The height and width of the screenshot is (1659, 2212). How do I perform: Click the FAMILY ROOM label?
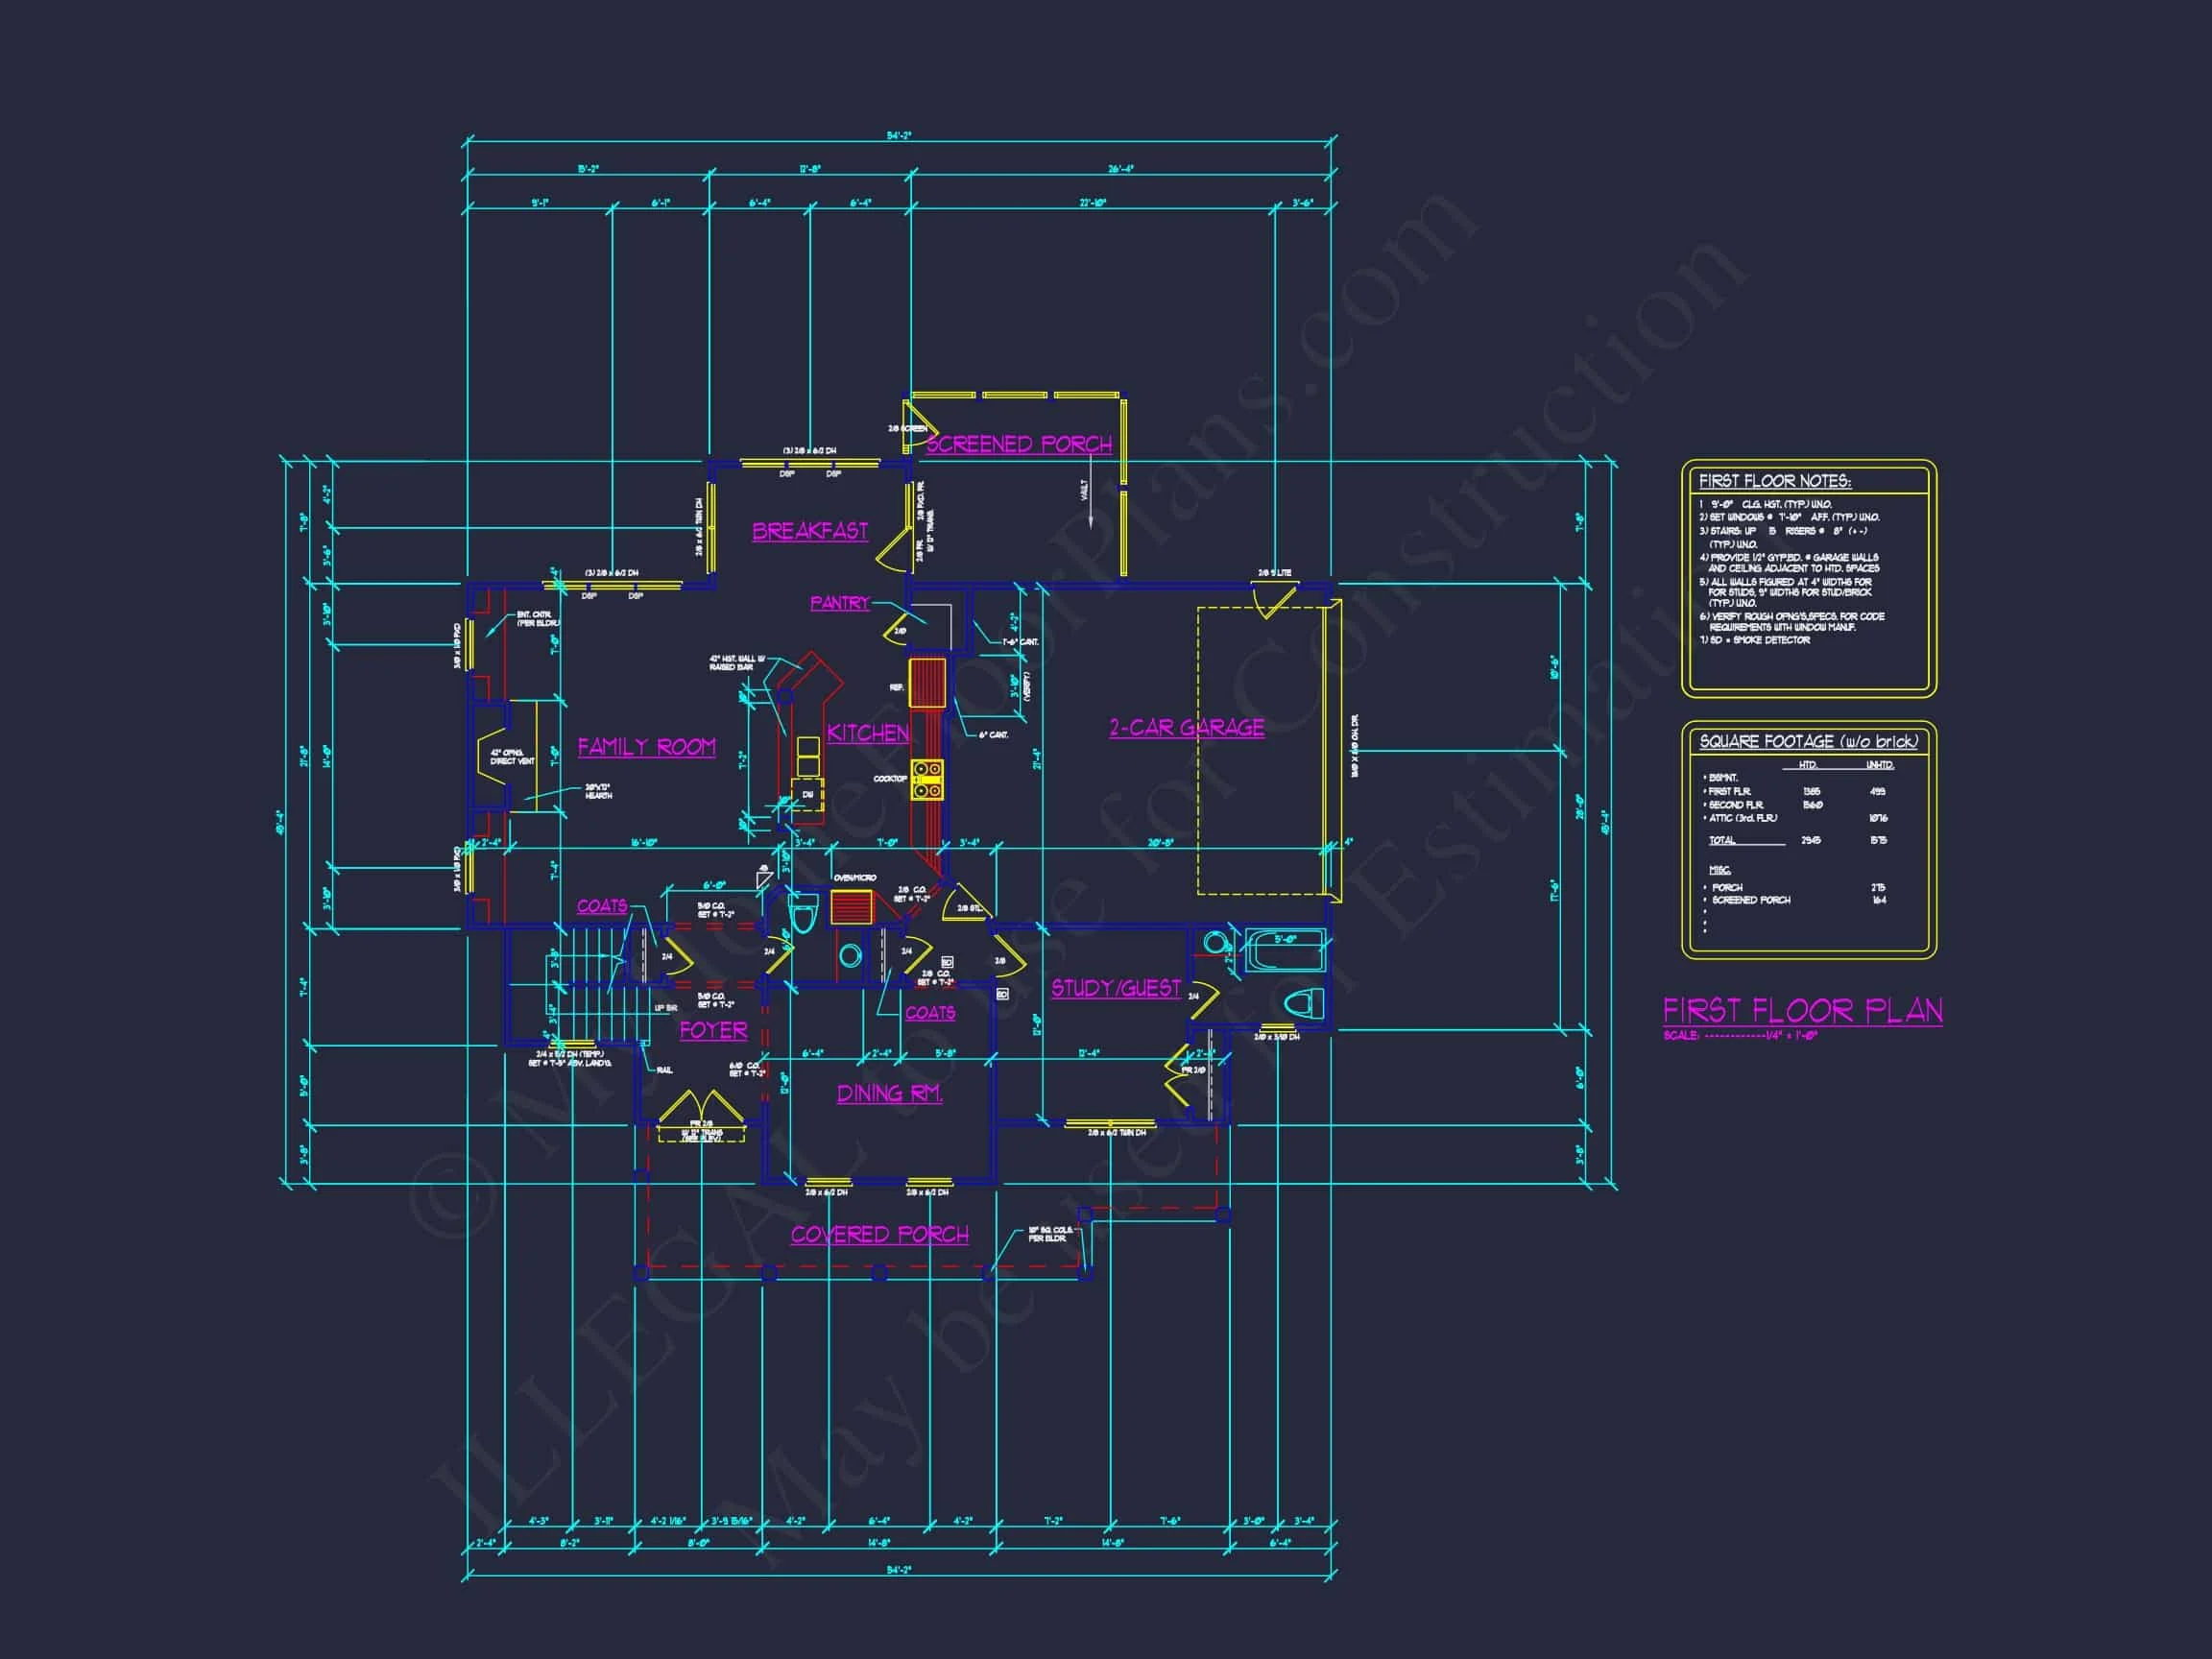point(646,747)
